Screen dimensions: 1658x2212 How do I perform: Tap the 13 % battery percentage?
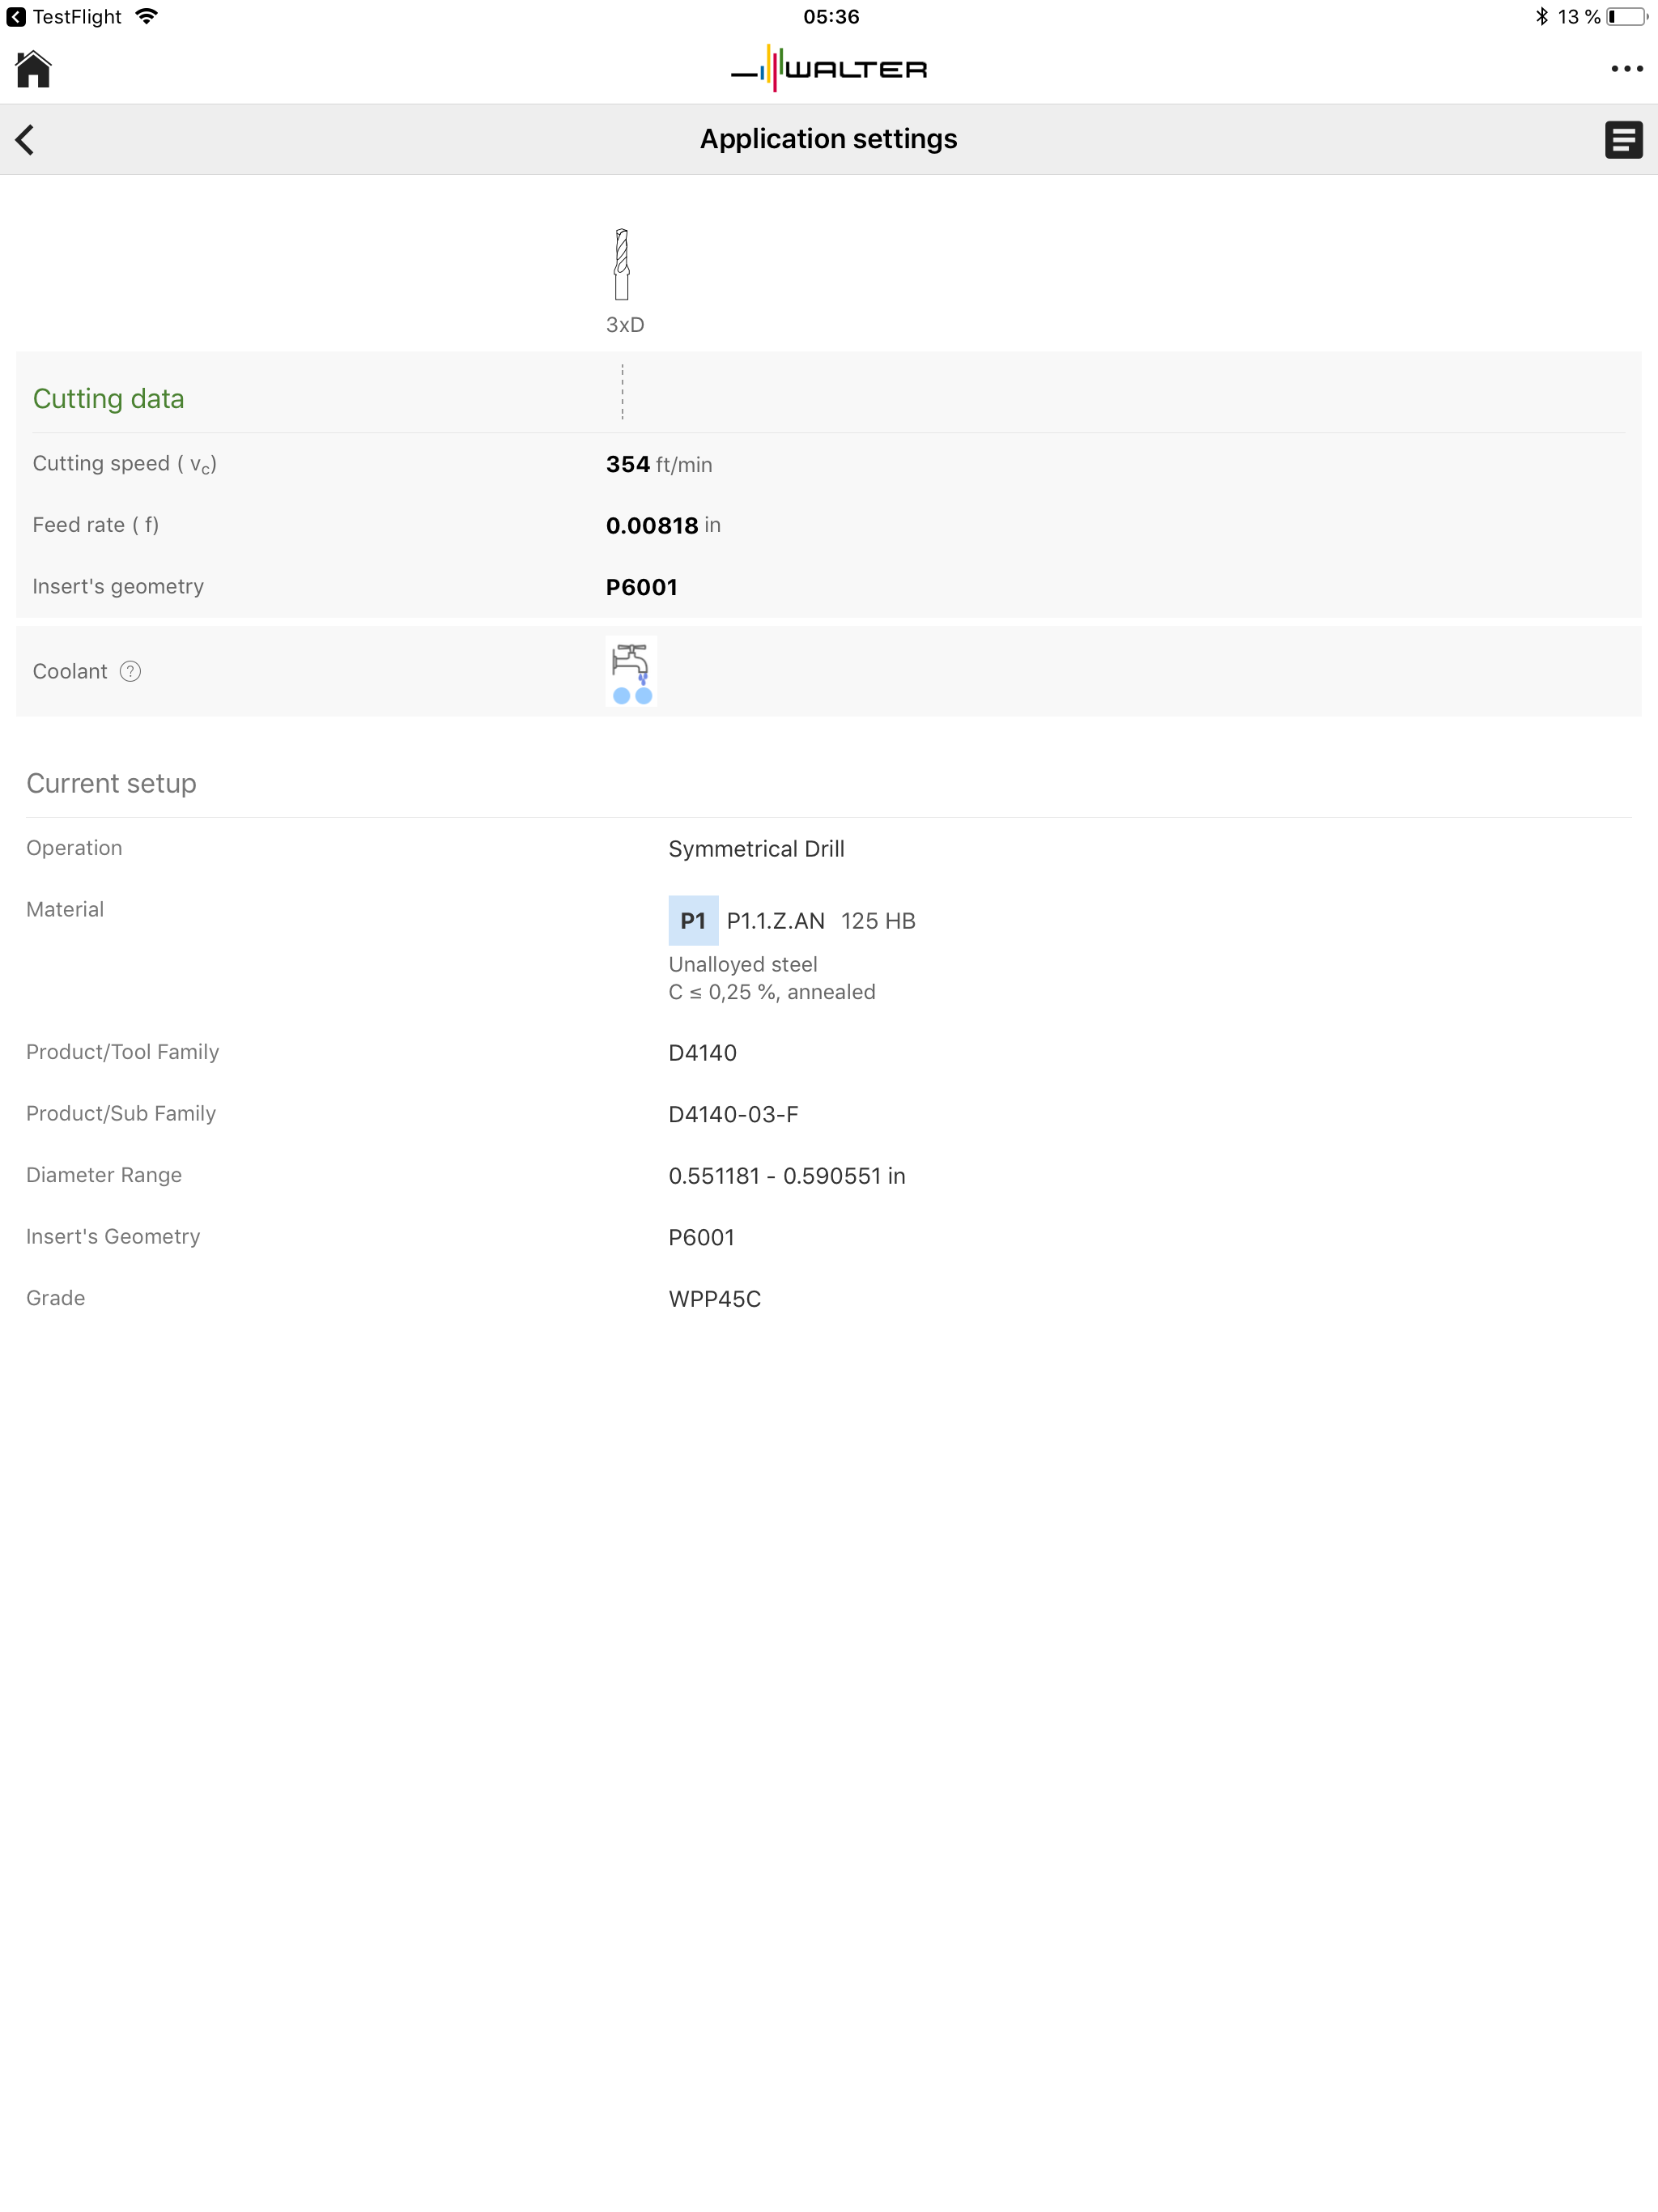(1579, 17)
